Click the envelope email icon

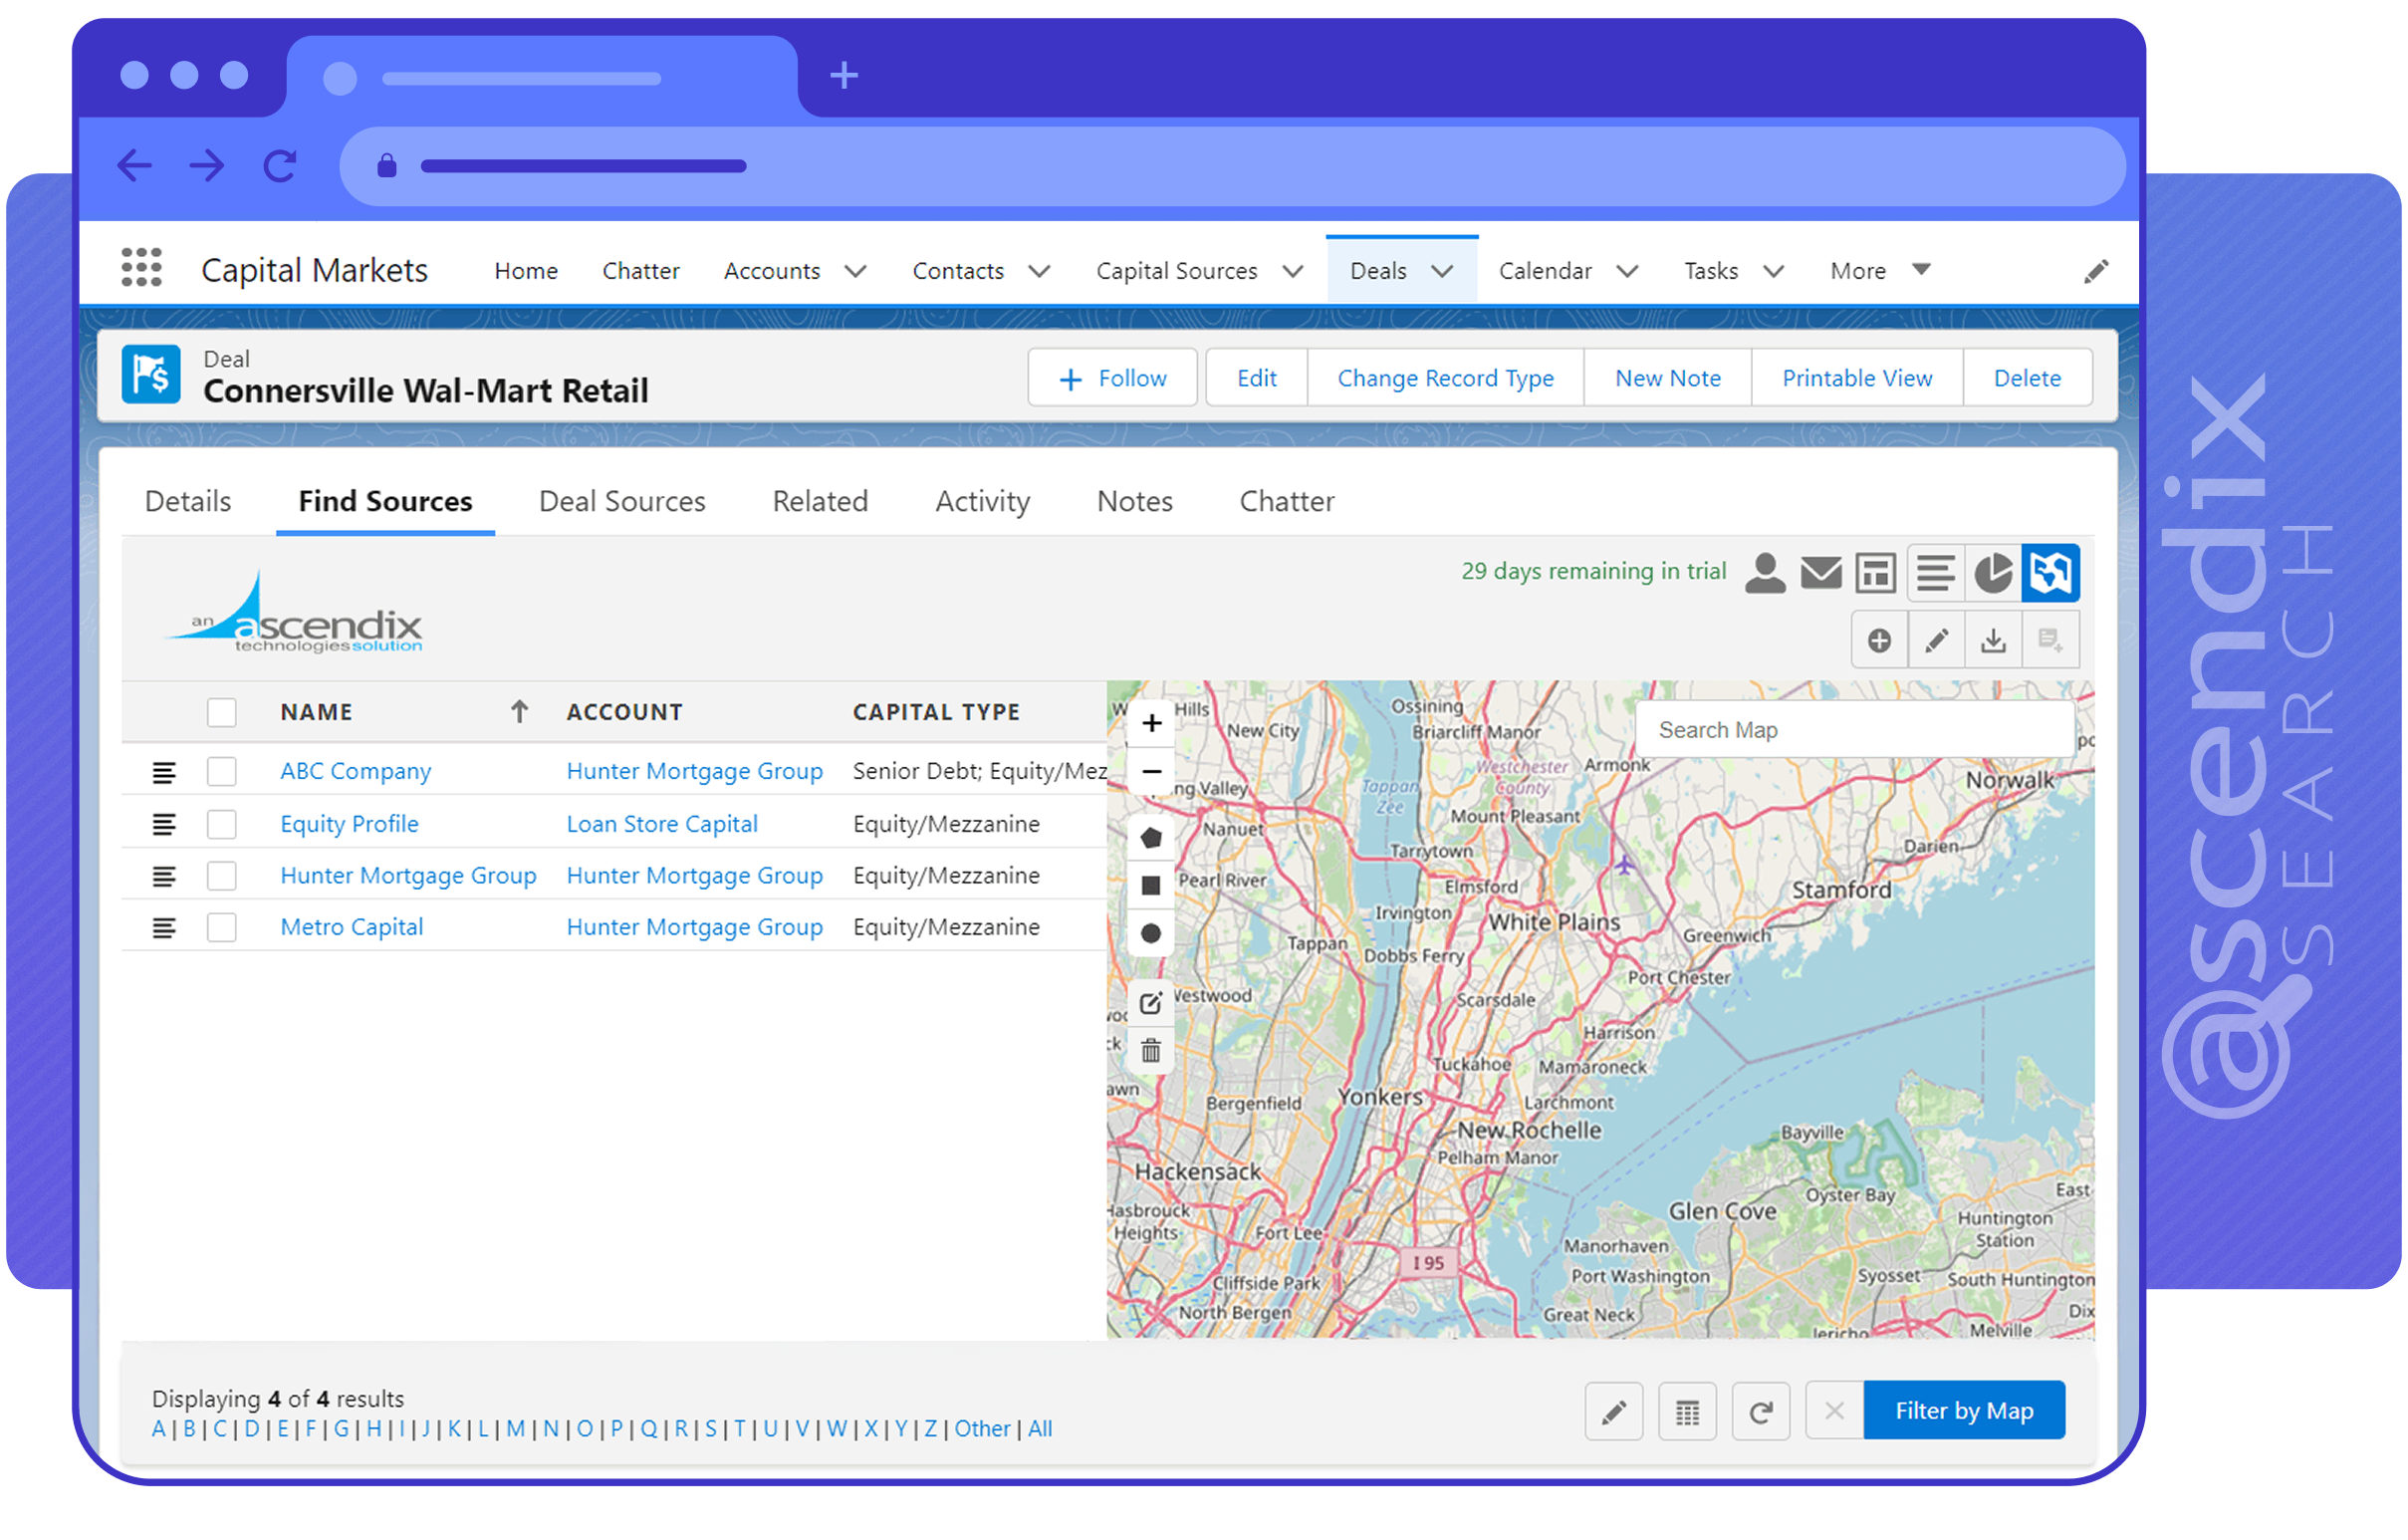click(1821, 573)
